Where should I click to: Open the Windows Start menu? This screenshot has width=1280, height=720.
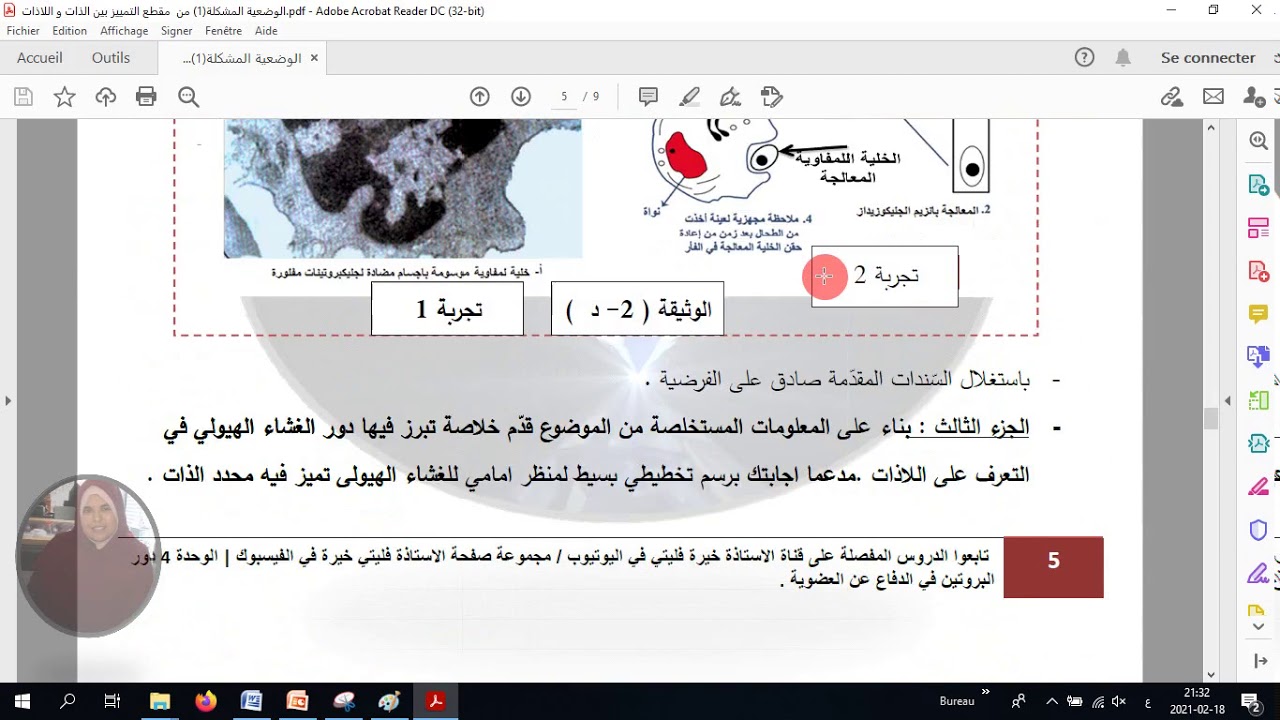(x=22, y=701)
